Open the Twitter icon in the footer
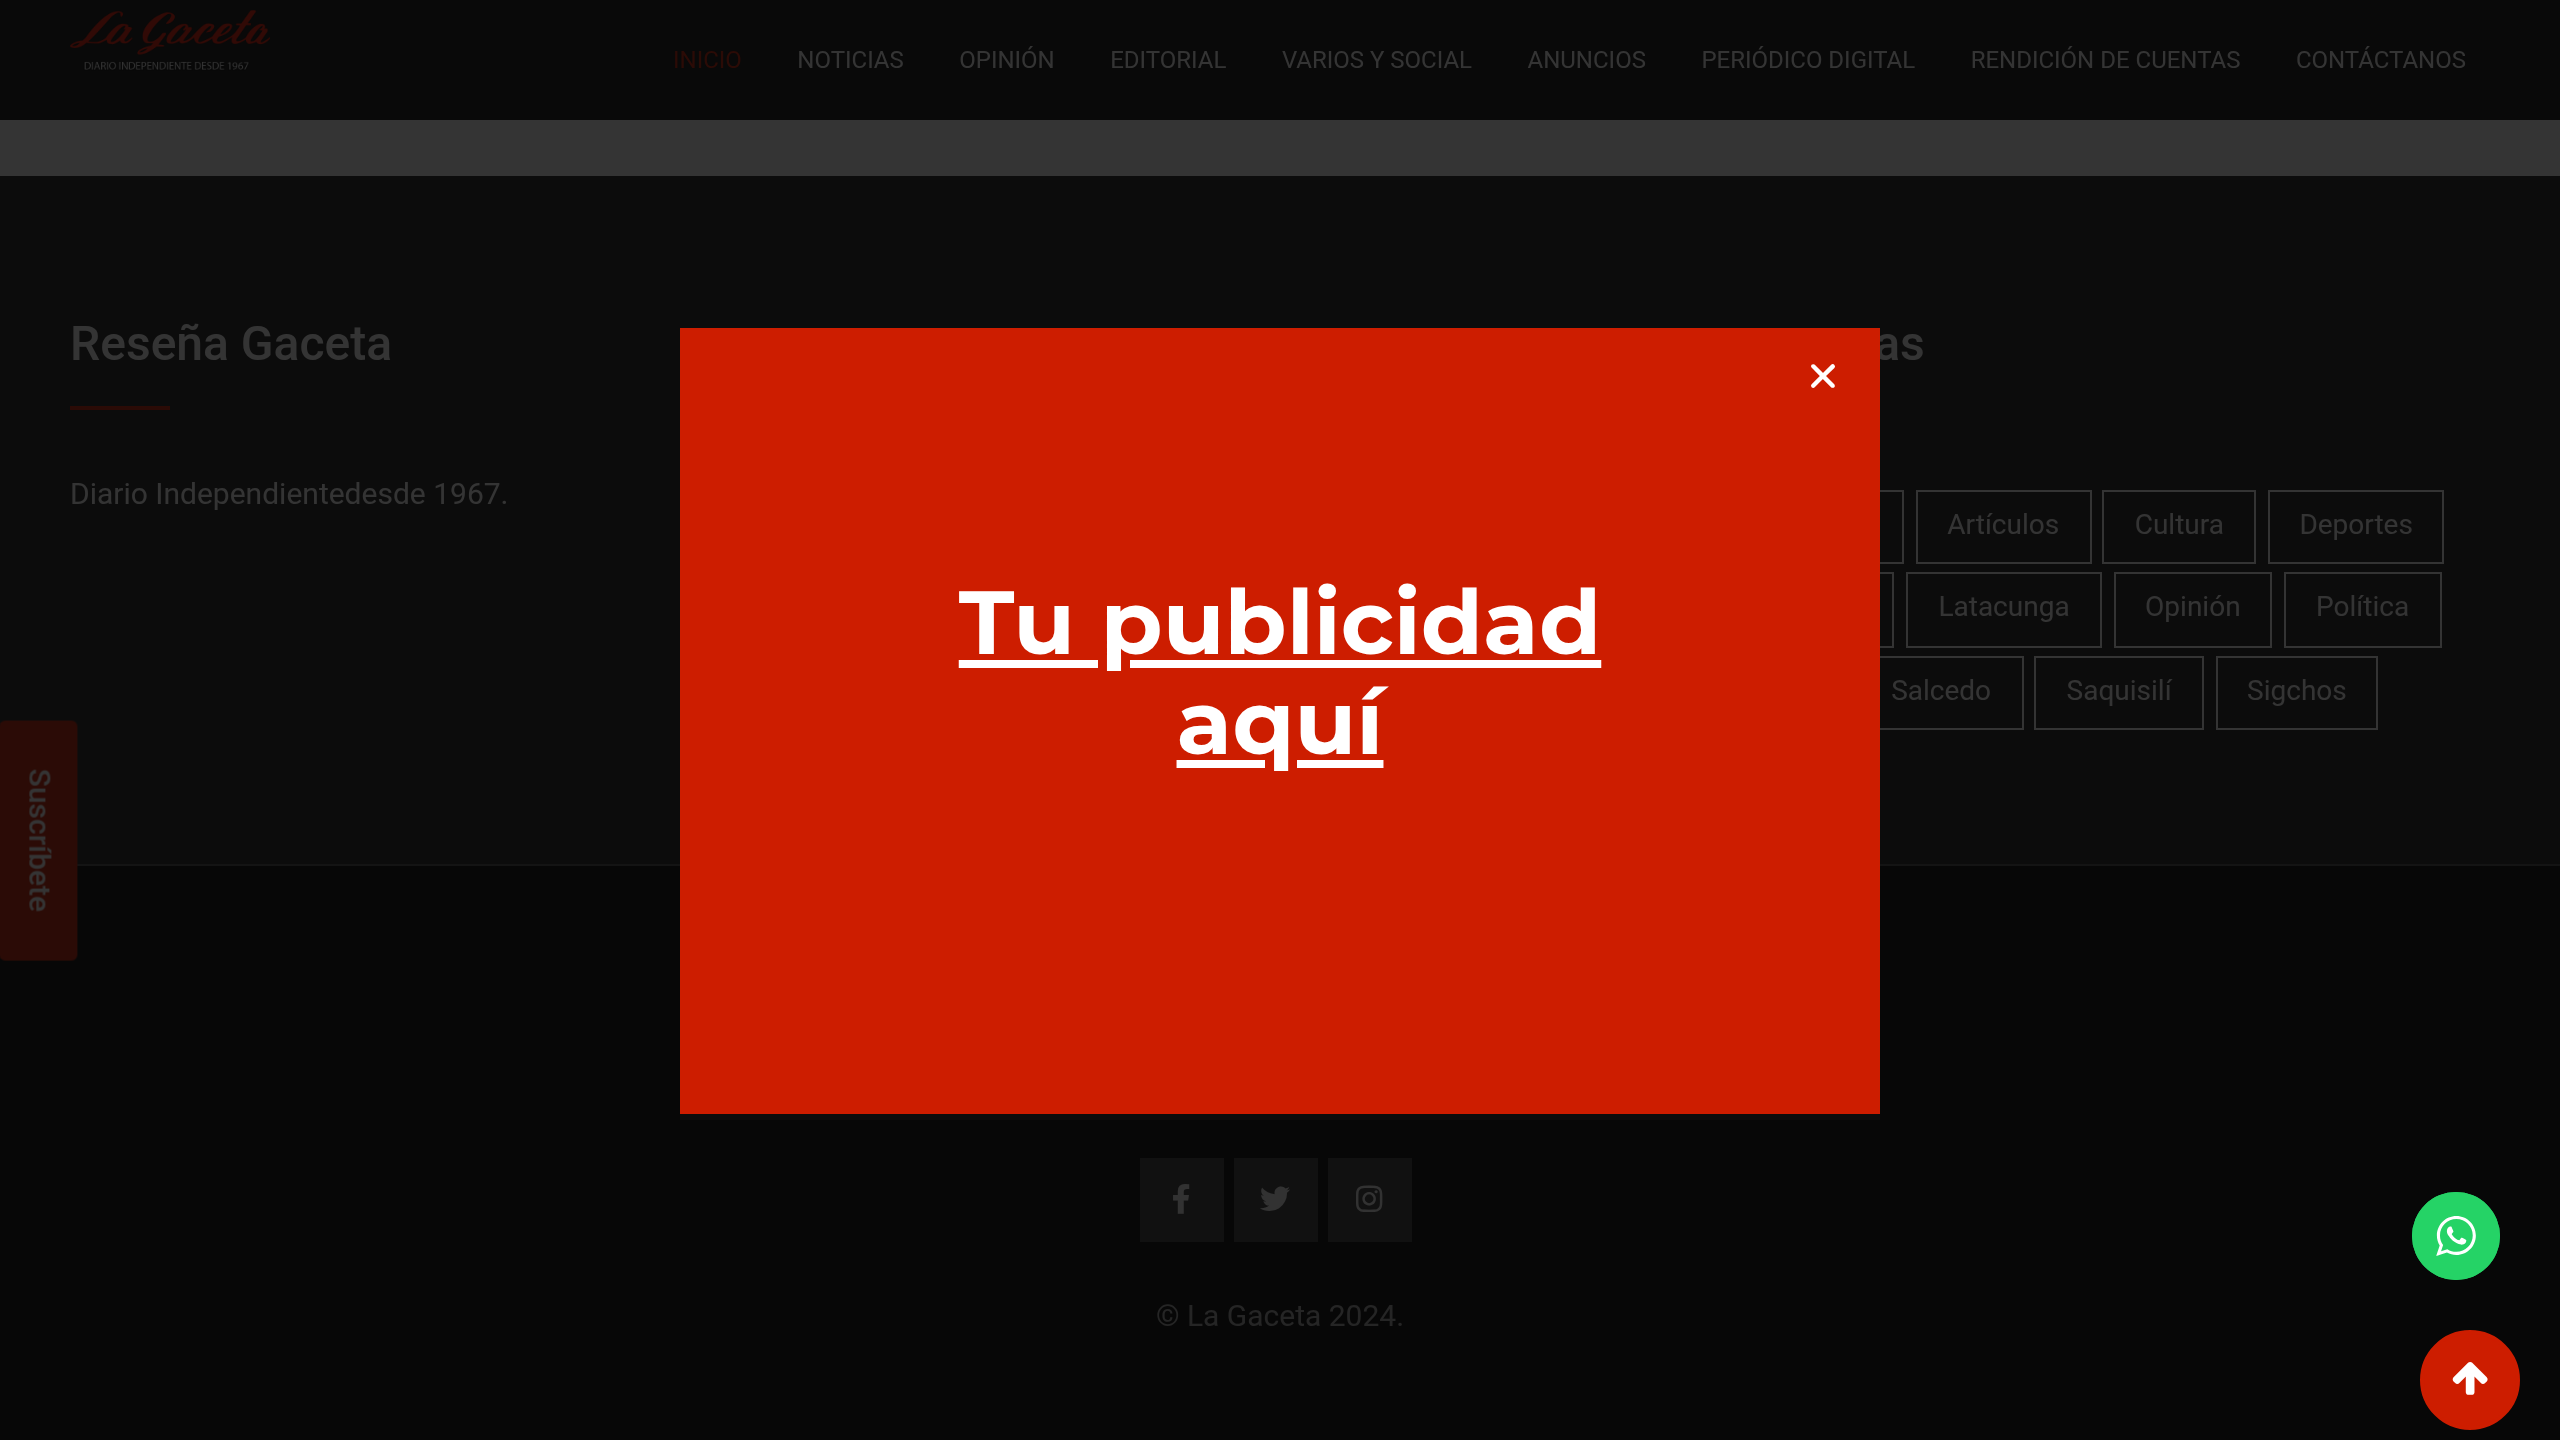The width and height of the screenshot is (2560, 1440). point(1275,1199)
